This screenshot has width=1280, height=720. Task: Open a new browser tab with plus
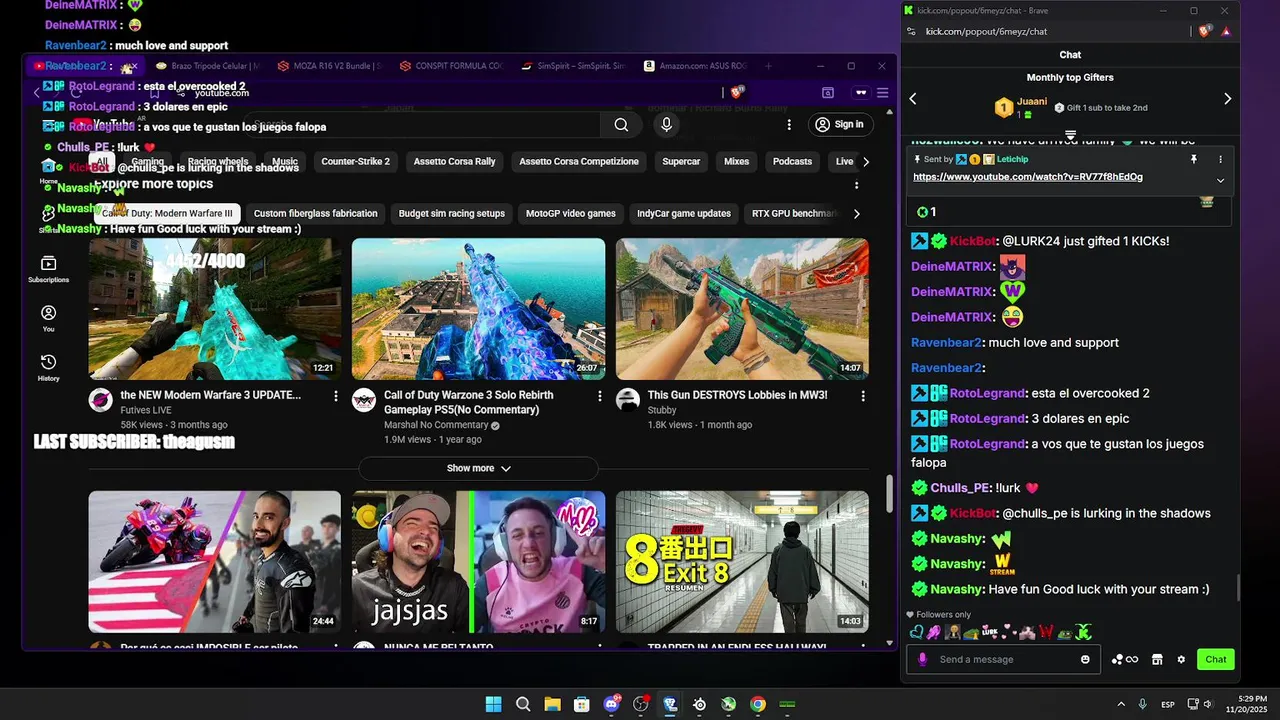tap(769, 66)
